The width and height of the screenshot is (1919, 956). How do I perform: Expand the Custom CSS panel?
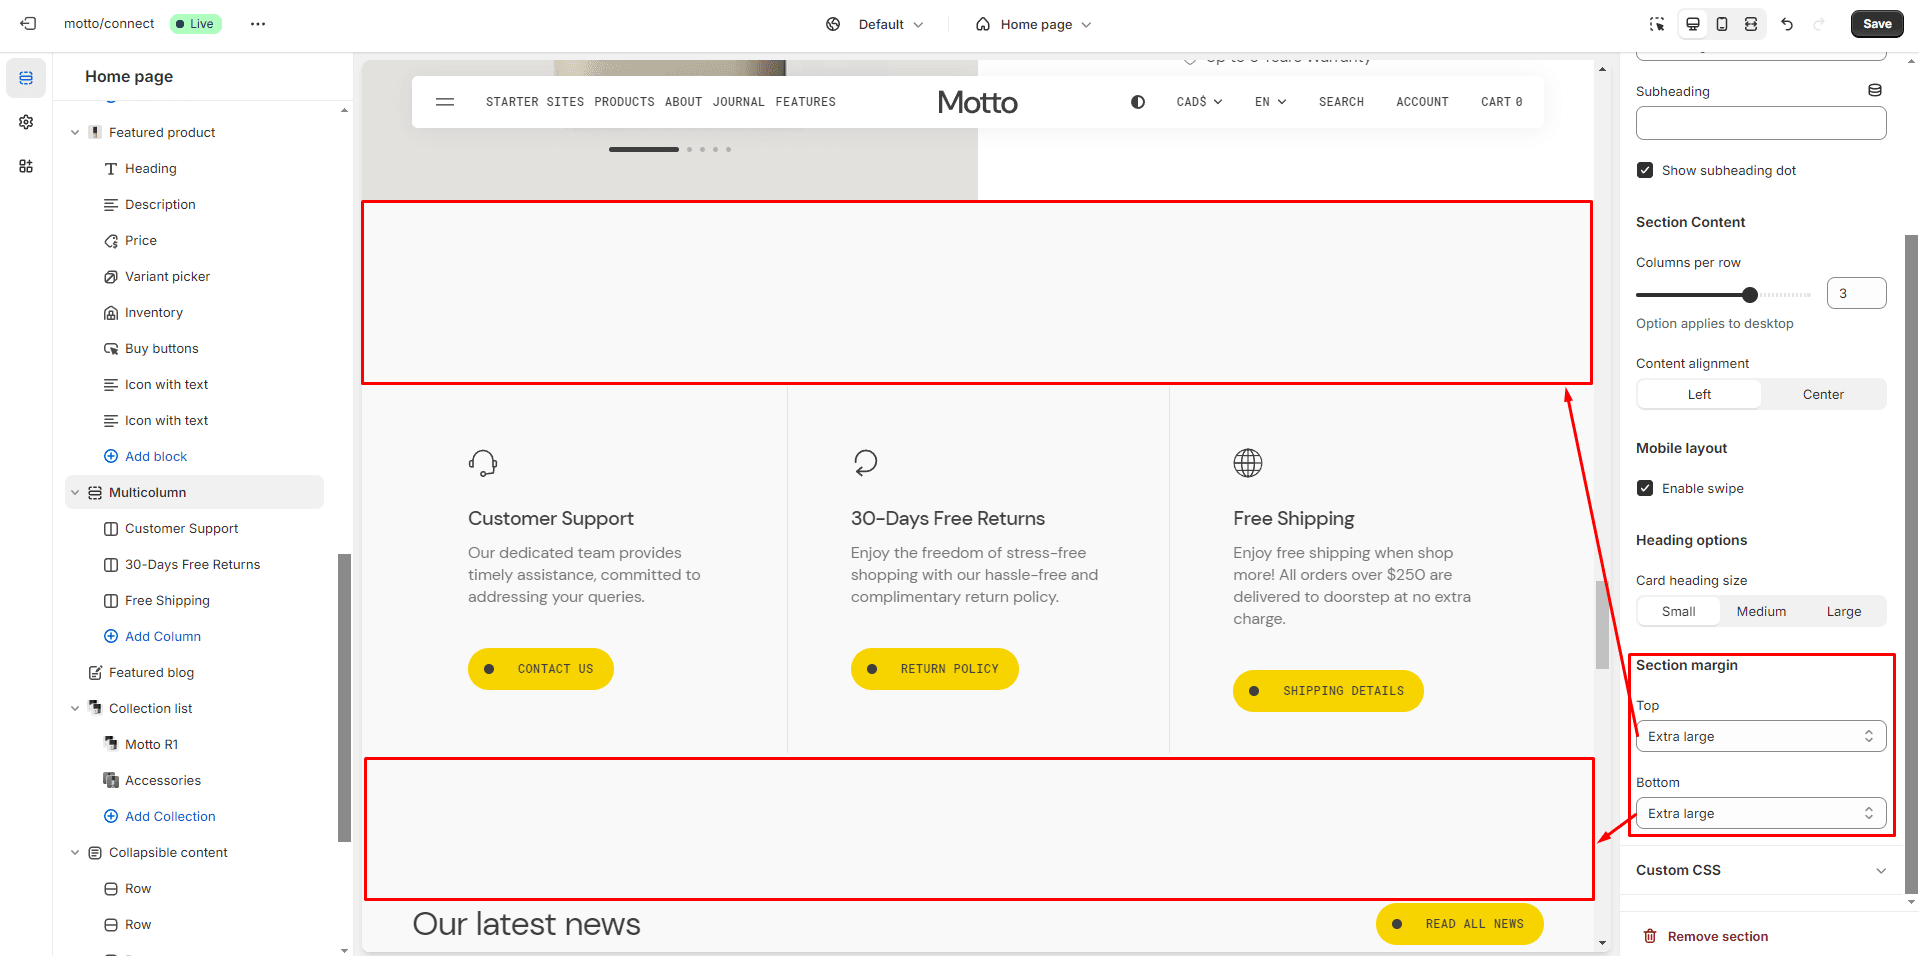click(x=1761, y=870)
